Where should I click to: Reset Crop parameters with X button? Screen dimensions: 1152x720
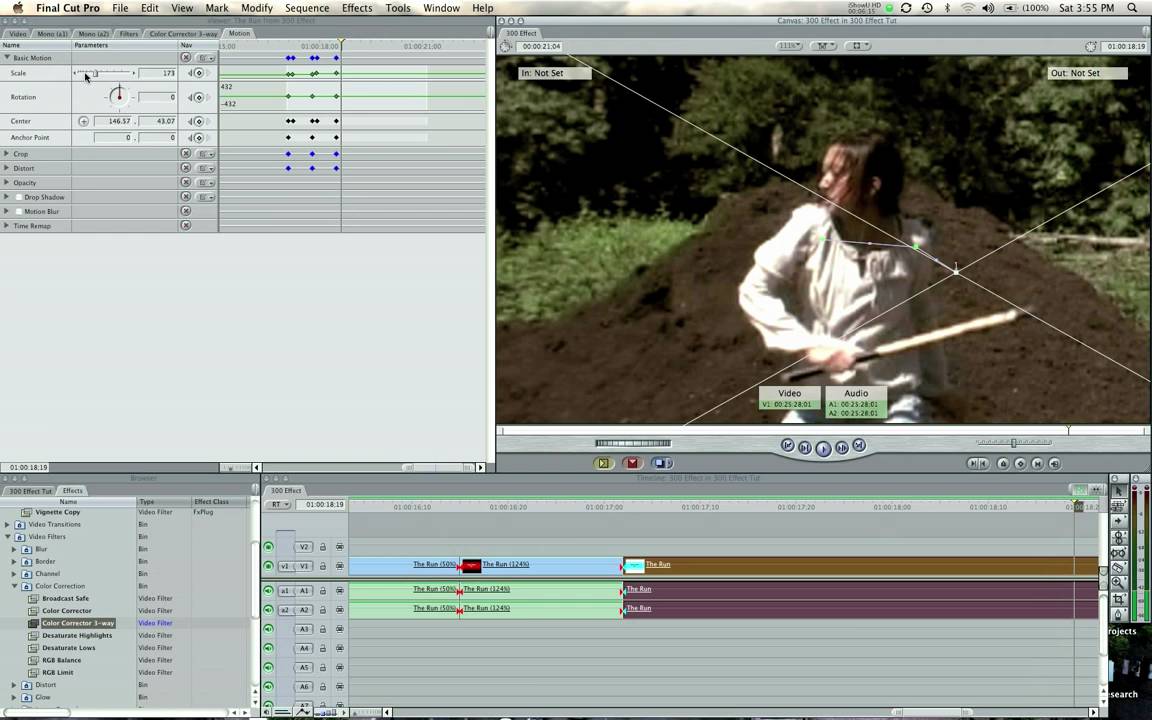point(186,154)
